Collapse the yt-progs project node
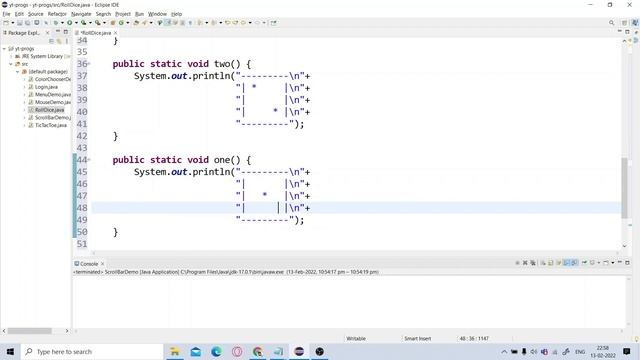Viewport: 640px width, 360px height. [x=4, y=49]
